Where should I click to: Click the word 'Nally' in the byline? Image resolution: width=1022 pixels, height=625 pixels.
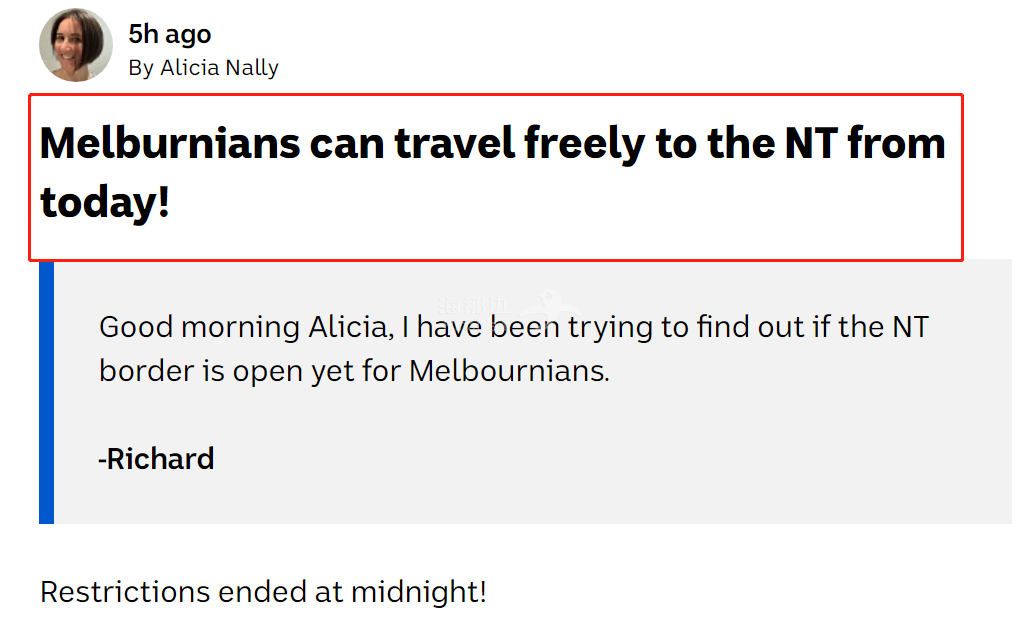pos(252,68)
